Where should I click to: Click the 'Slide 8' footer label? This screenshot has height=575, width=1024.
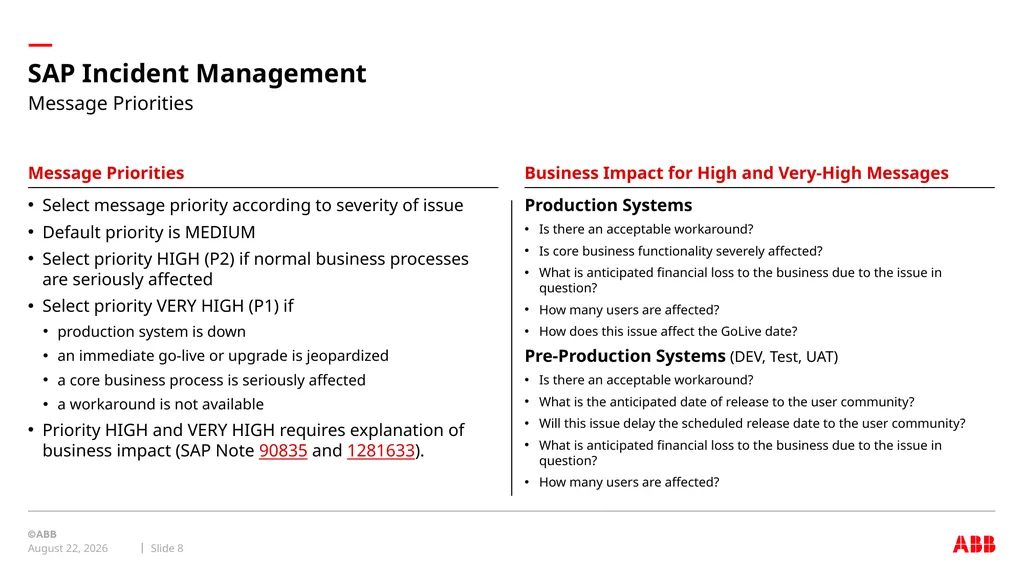coord(167,548)
